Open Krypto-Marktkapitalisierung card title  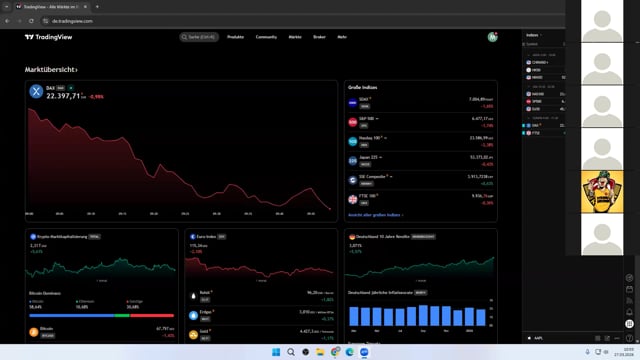tap(62, 237)
